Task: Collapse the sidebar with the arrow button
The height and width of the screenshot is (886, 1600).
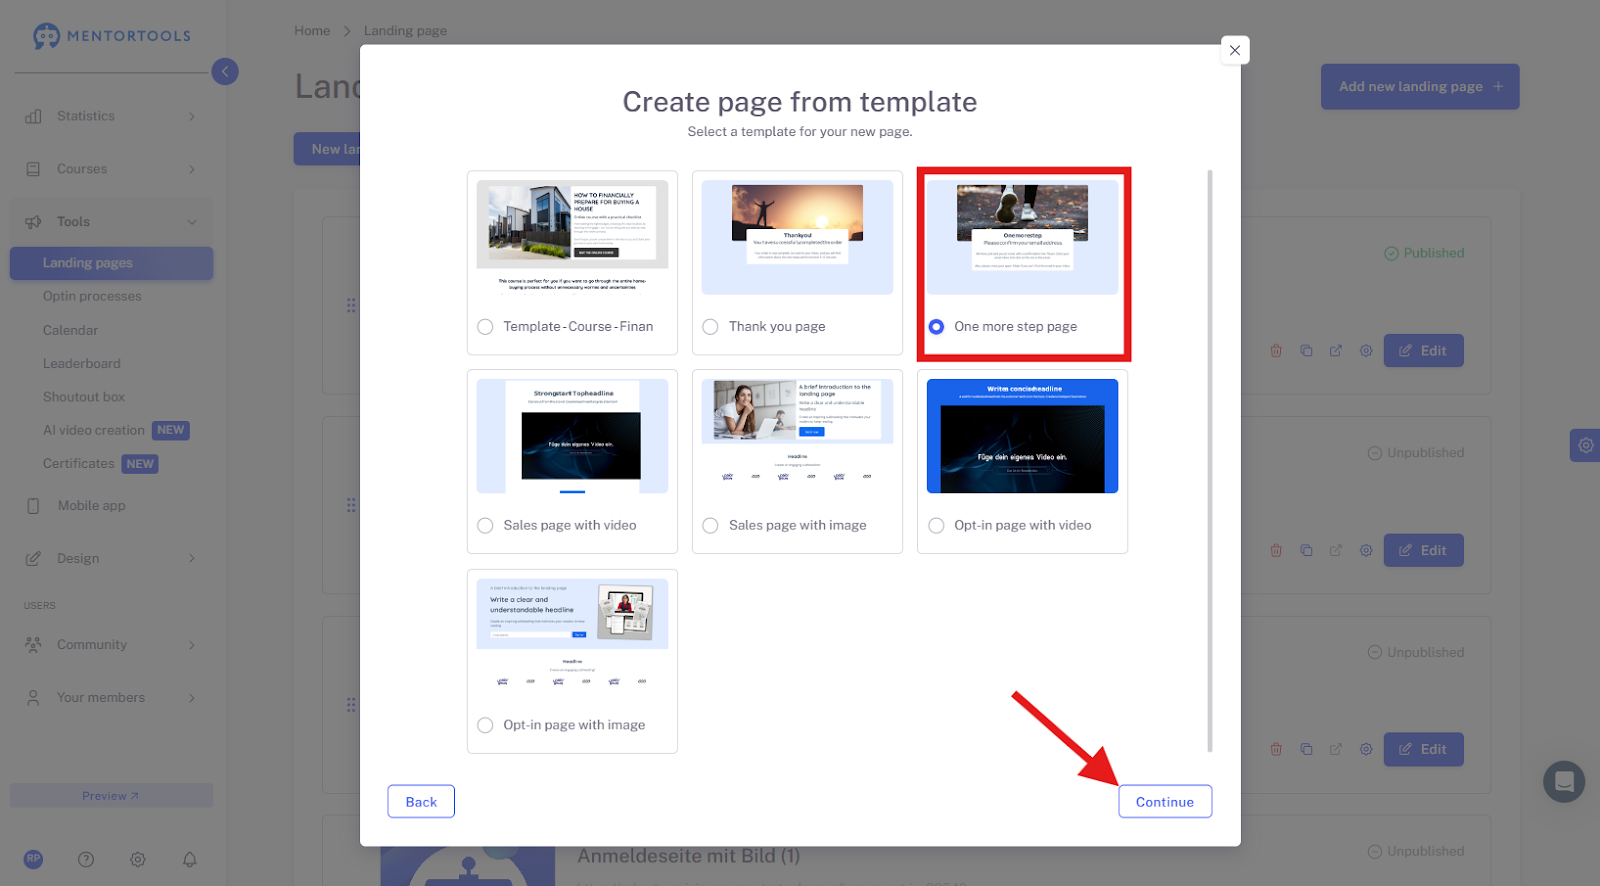Action: 225,71
